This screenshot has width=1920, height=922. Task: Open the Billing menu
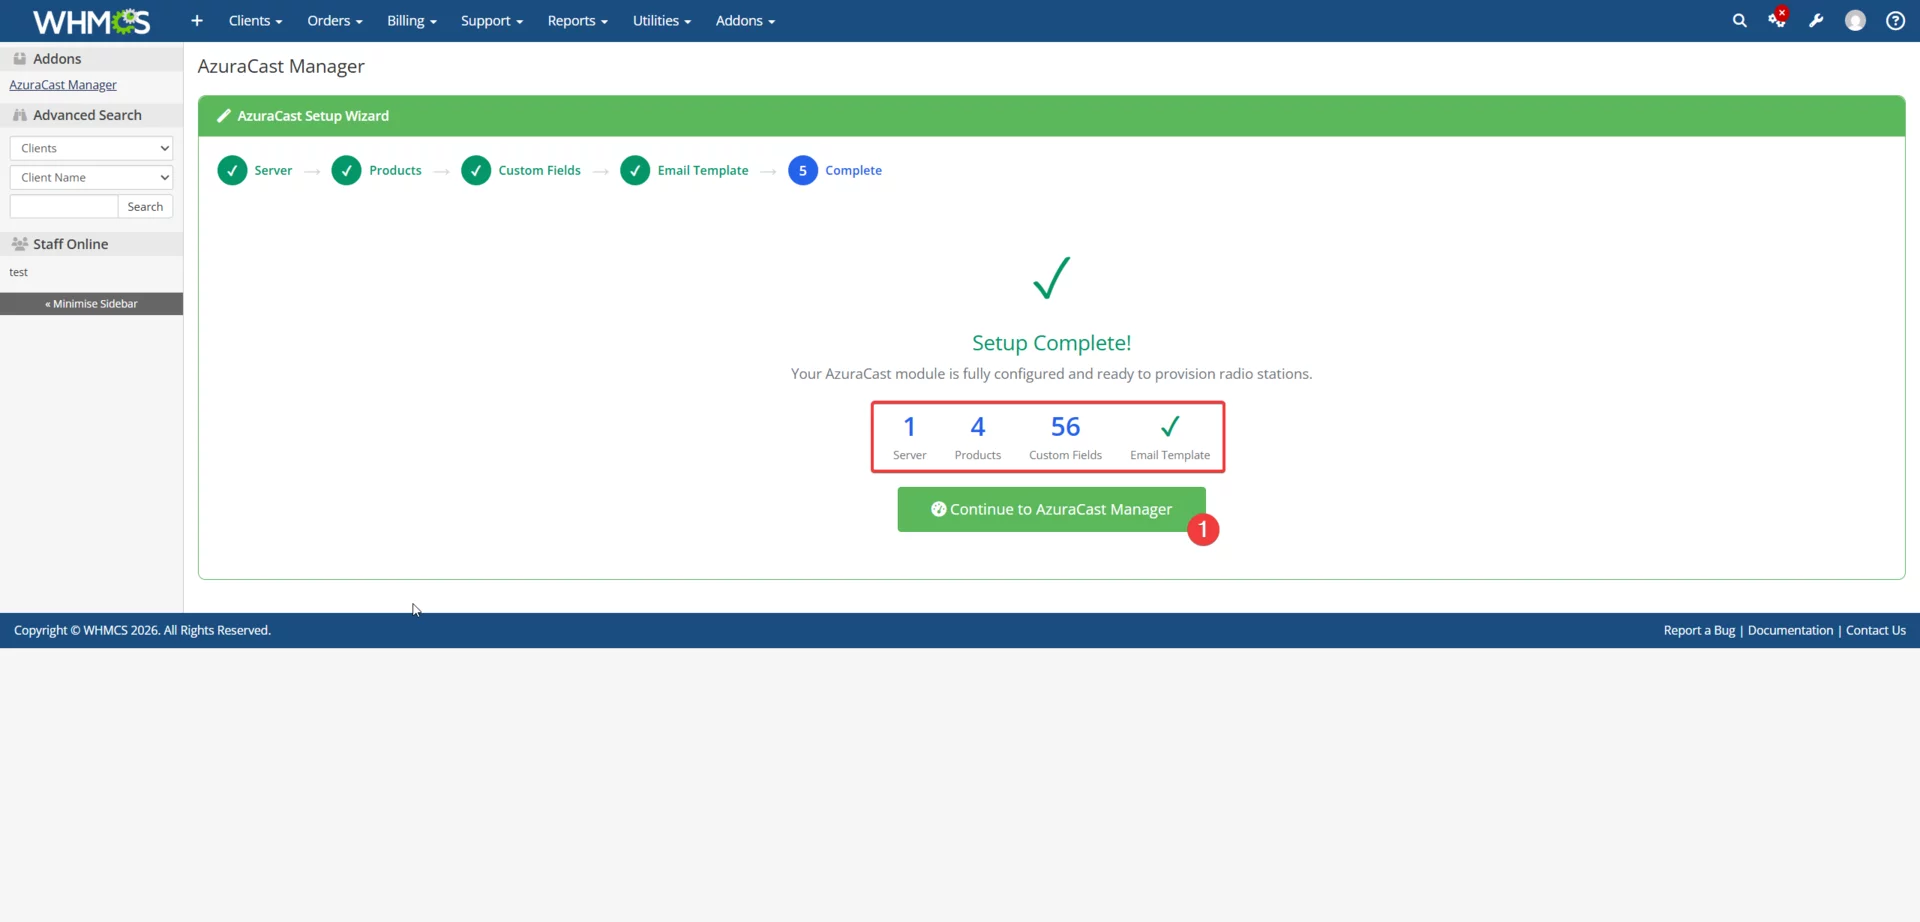pos(411,20)
